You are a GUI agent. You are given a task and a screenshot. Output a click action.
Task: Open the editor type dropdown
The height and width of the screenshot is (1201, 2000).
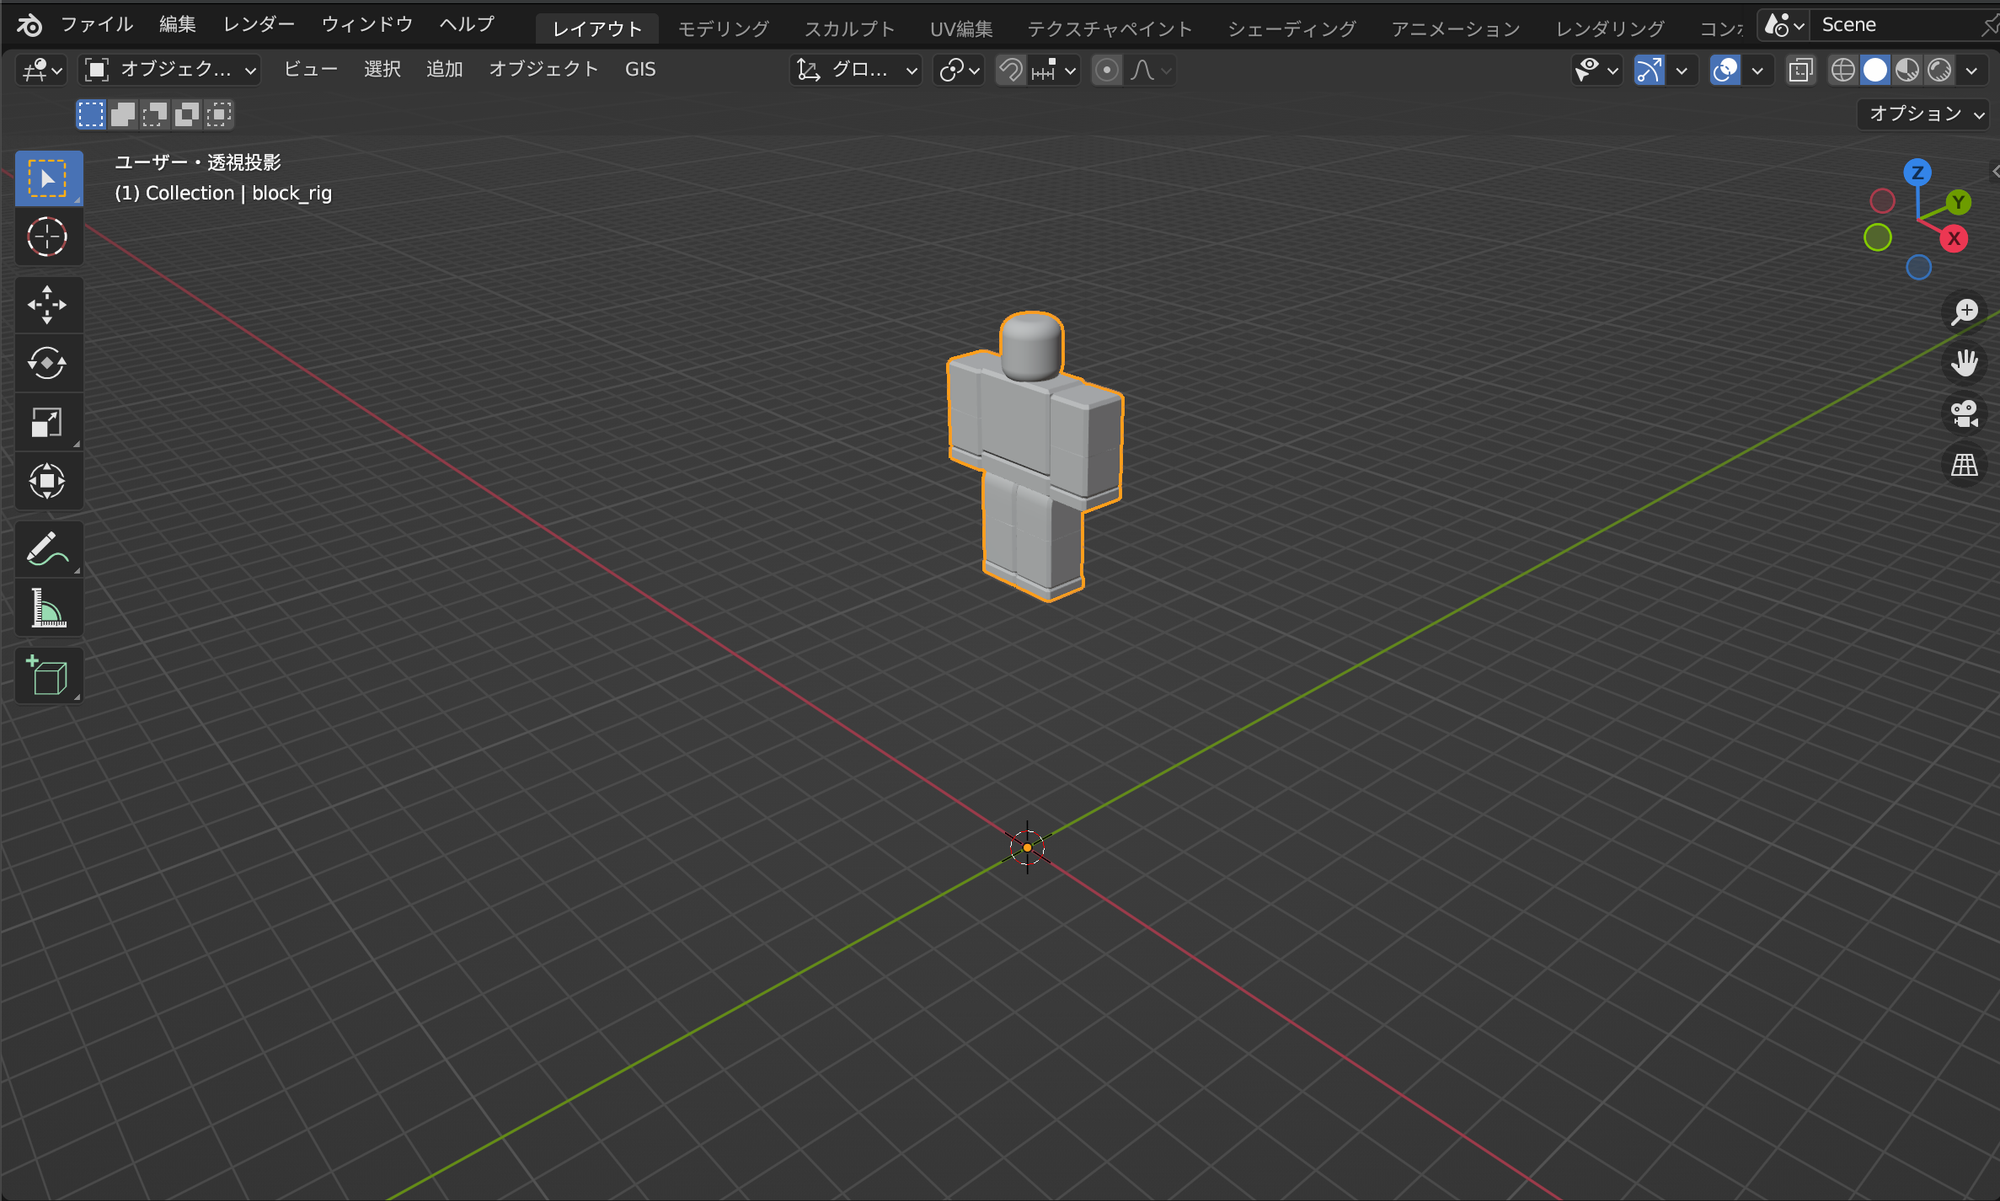pyautogui.click(x=43, y=70)
